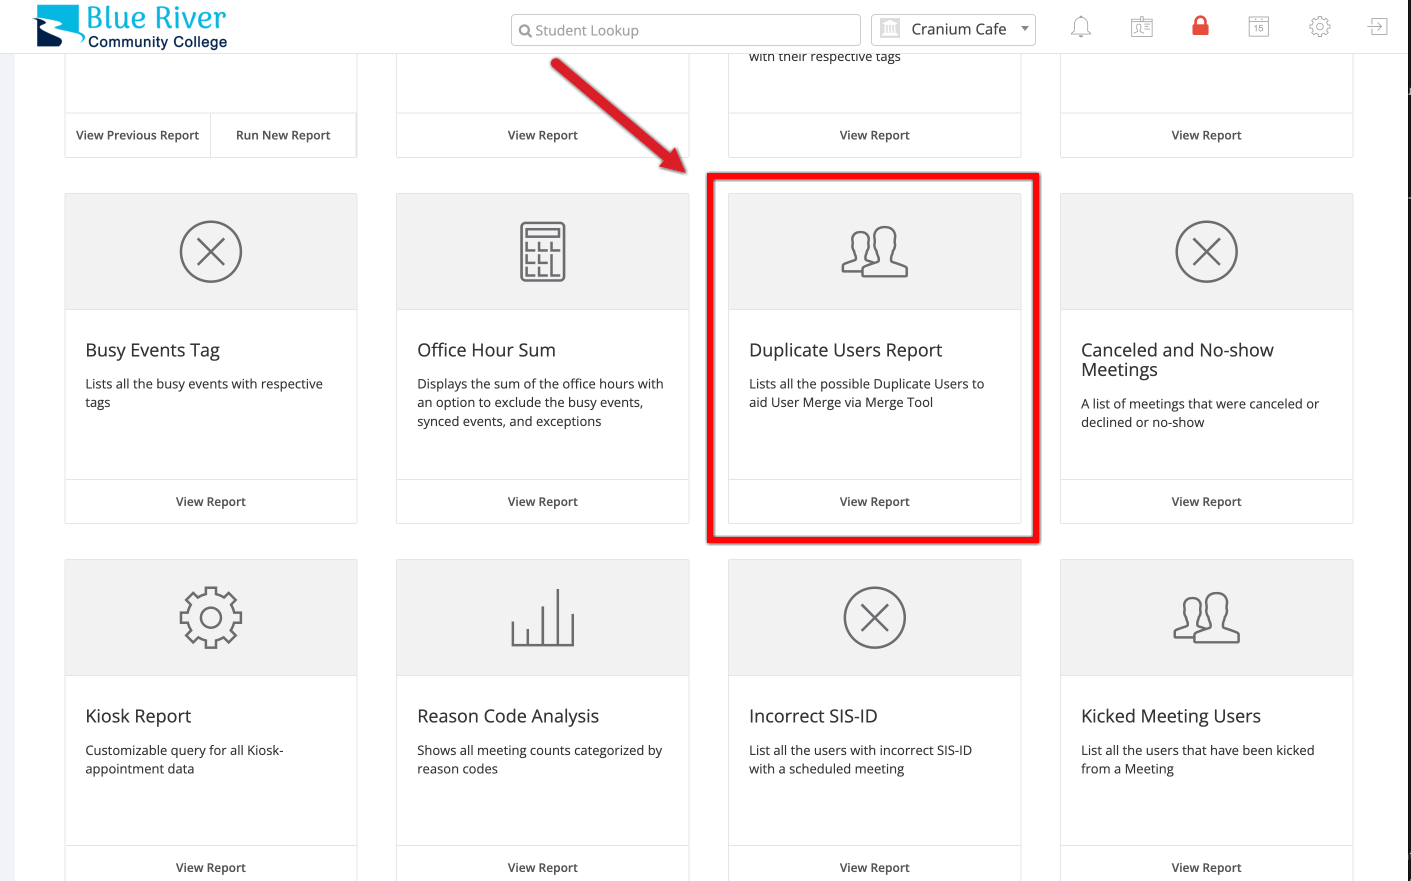
Task: Open the notifications bell icon
Action: coord(1081,27)
